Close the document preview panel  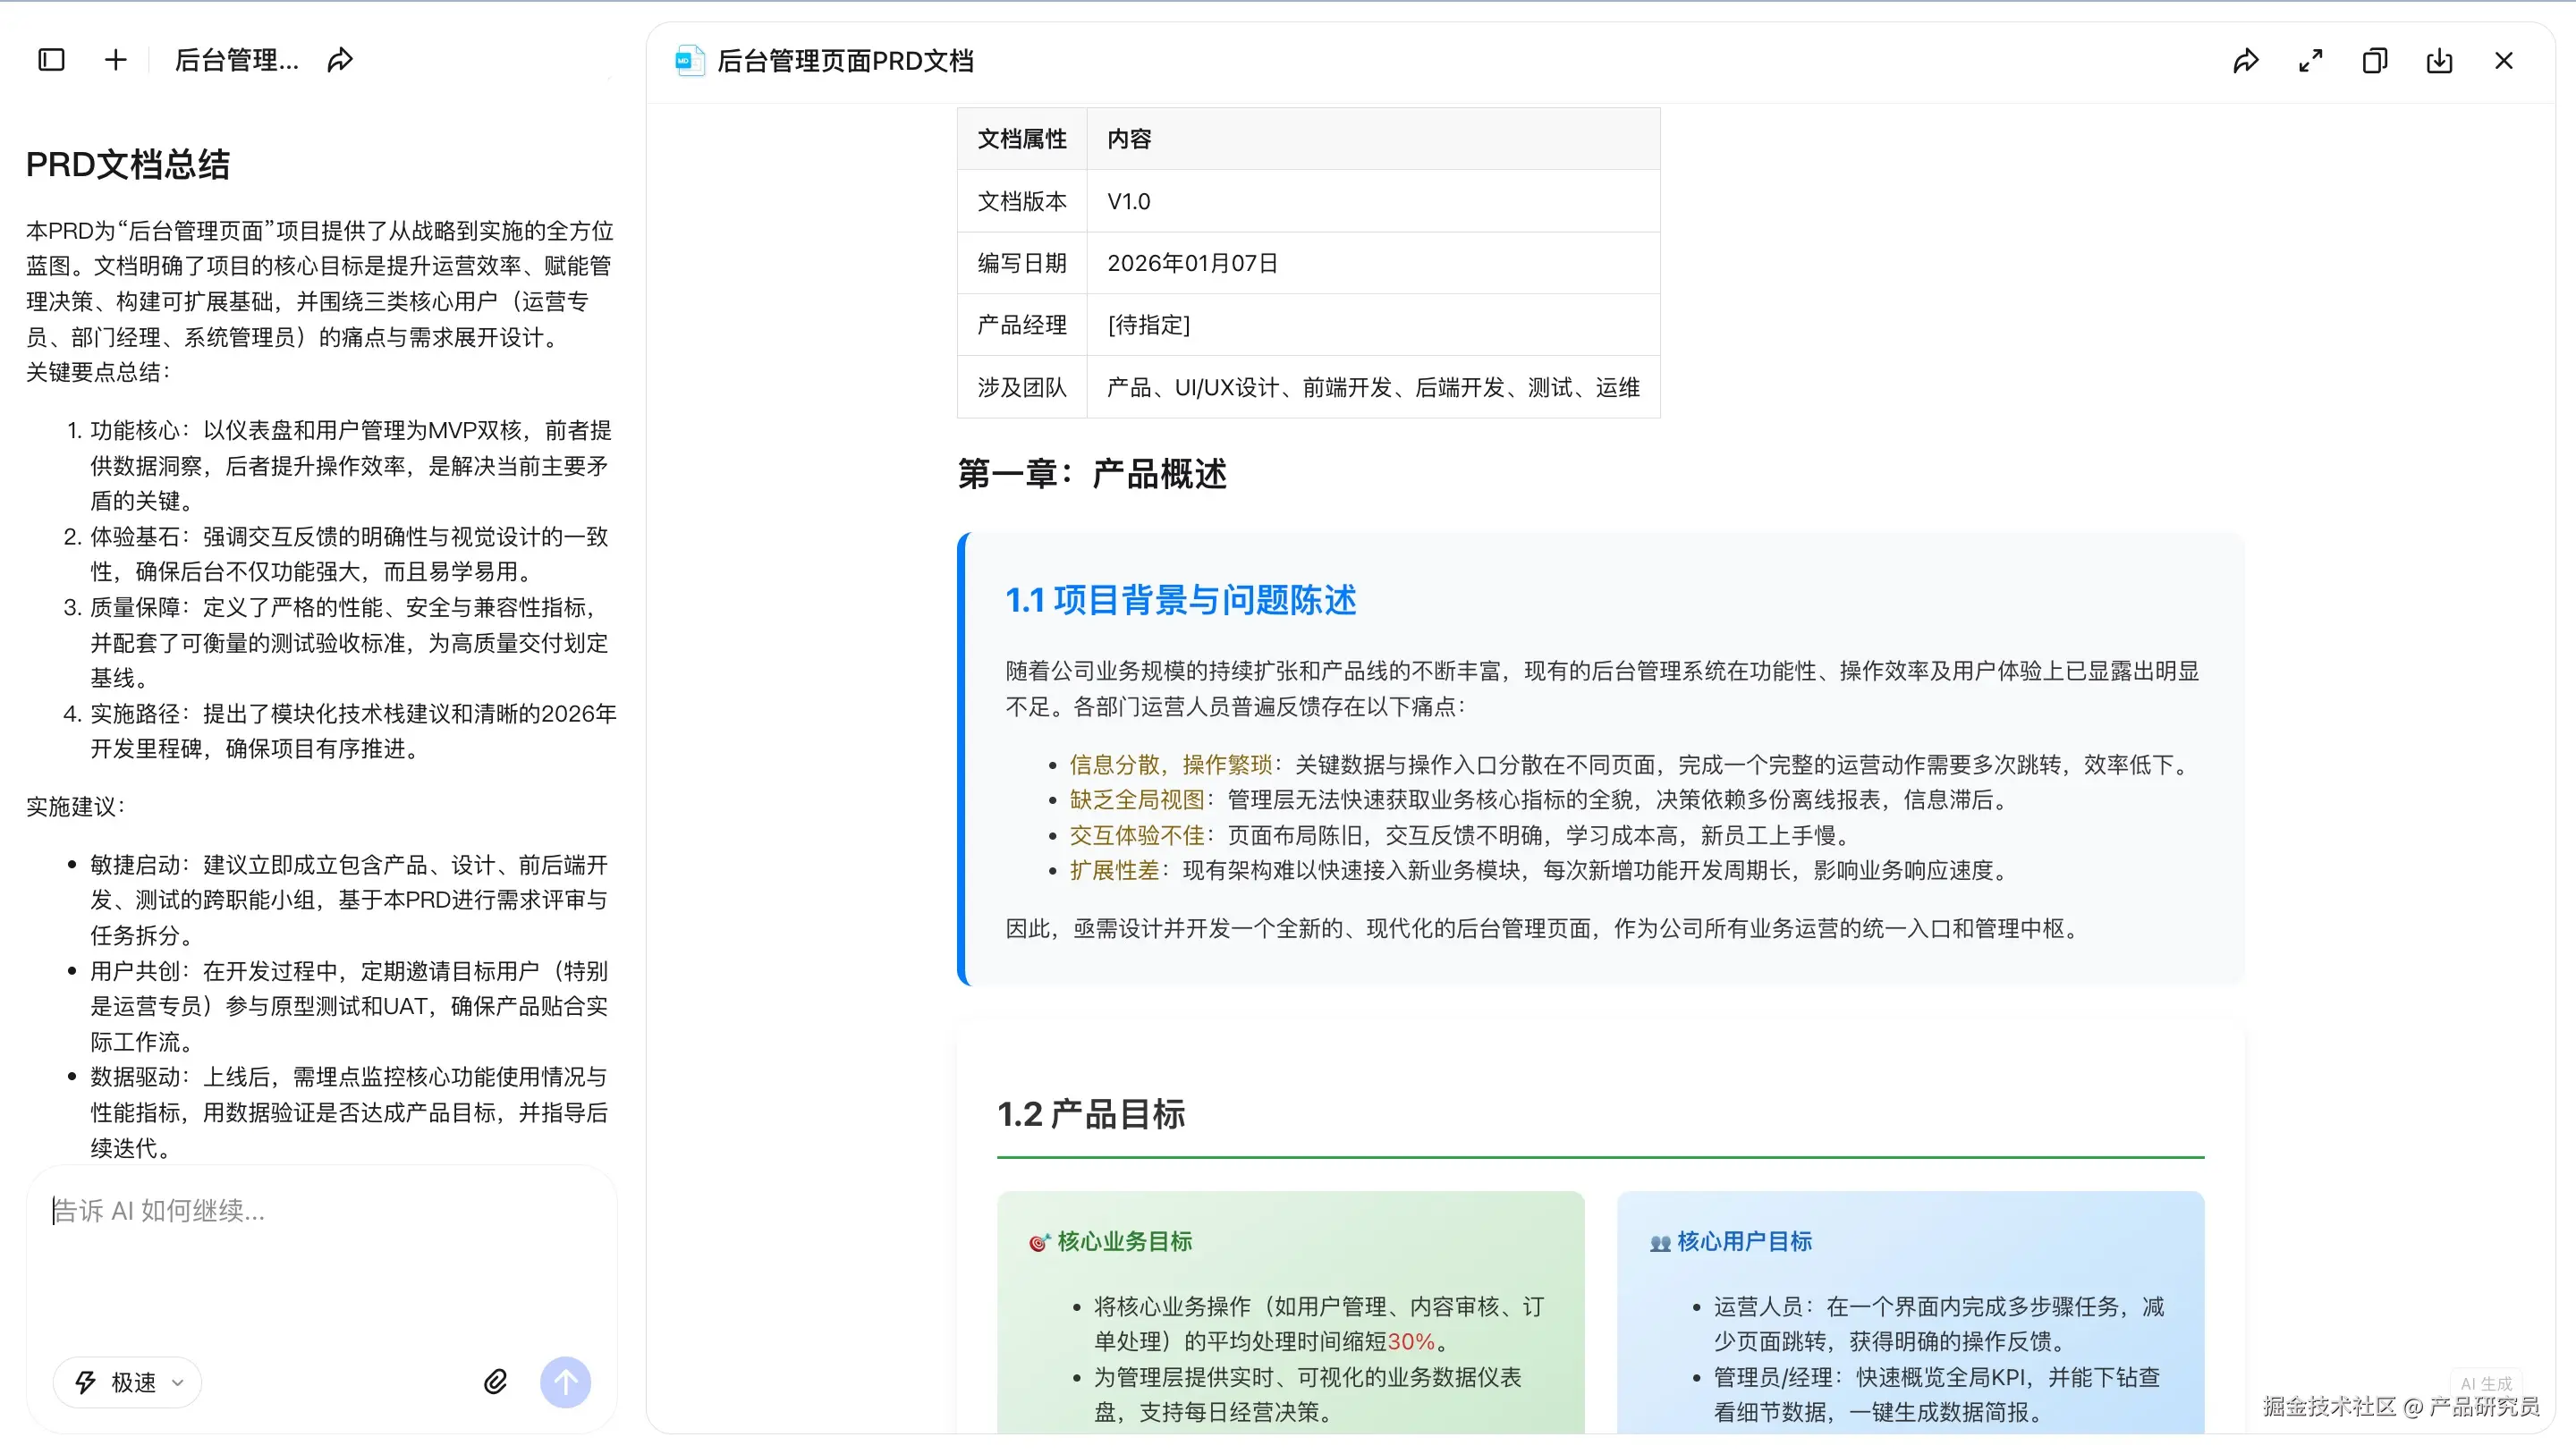[x=2503, y=61]
